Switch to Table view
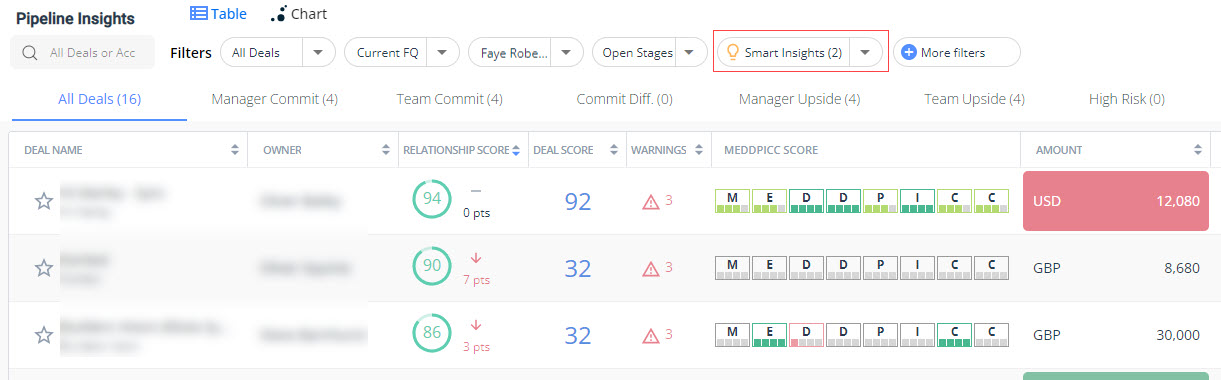 218,14
